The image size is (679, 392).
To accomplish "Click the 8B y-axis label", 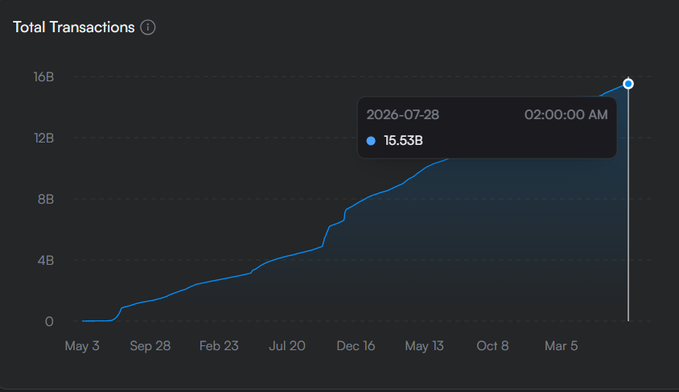I will (x=45, y=199).
